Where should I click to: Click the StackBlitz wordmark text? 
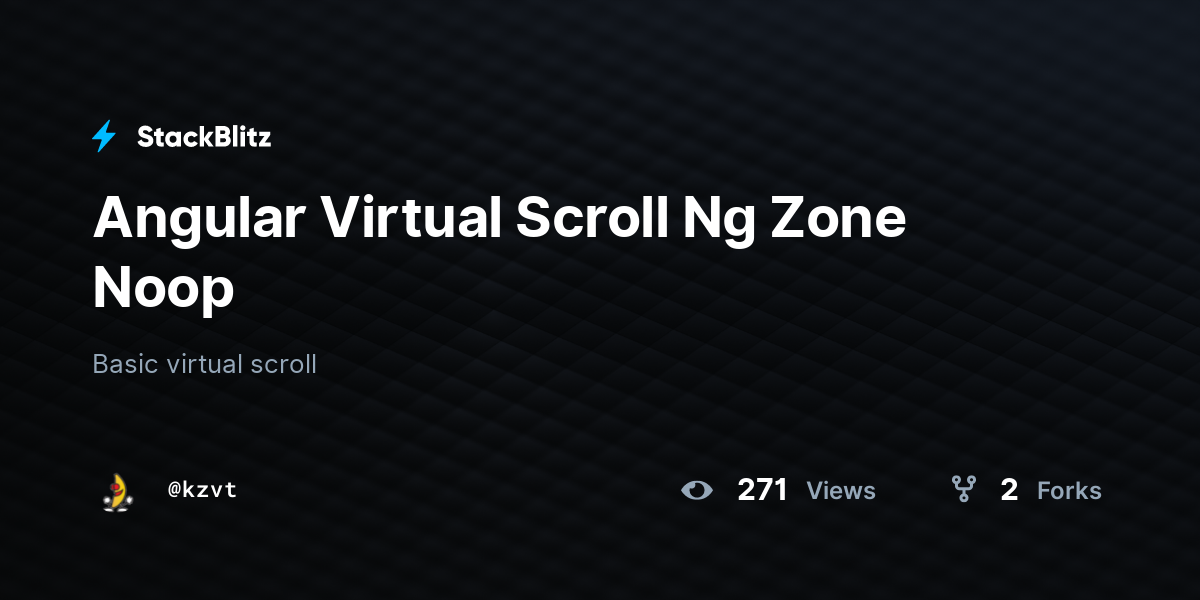[204, 137]
